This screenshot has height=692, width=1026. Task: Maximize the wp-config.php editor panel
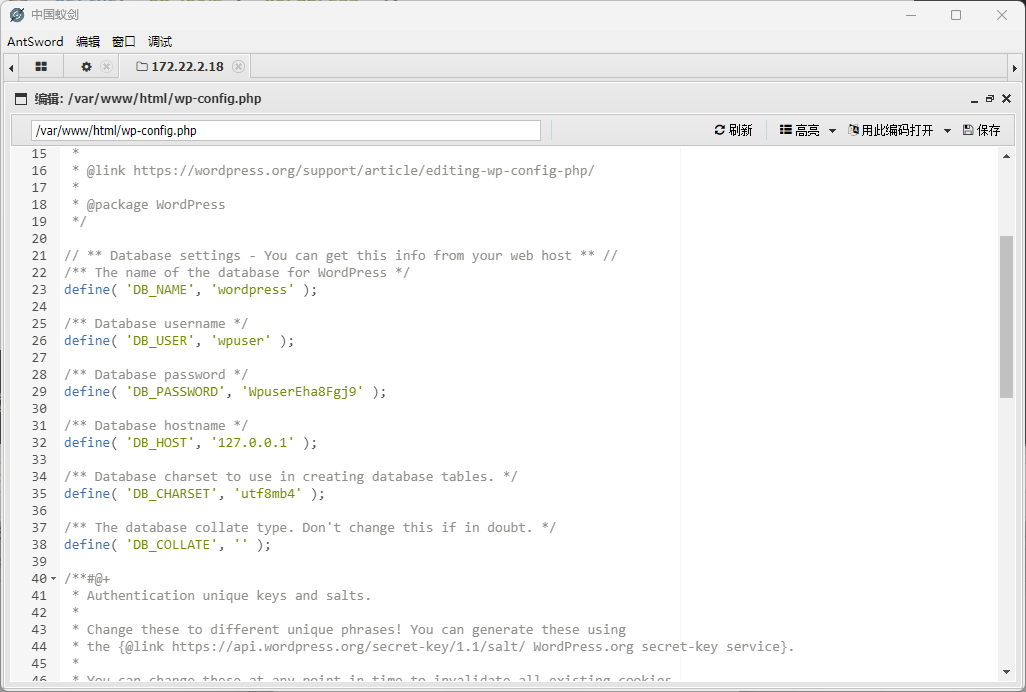point(990,99)
